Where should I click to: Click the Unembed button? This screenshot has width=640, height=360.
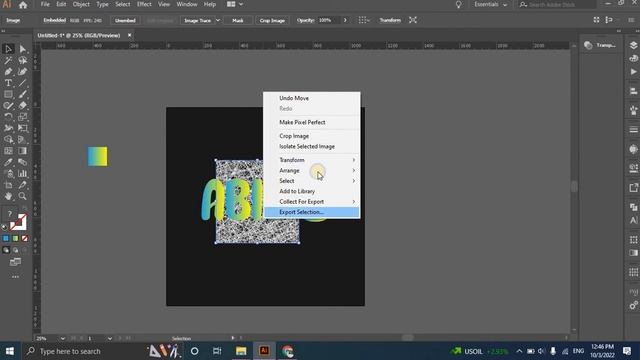(125, 20)
